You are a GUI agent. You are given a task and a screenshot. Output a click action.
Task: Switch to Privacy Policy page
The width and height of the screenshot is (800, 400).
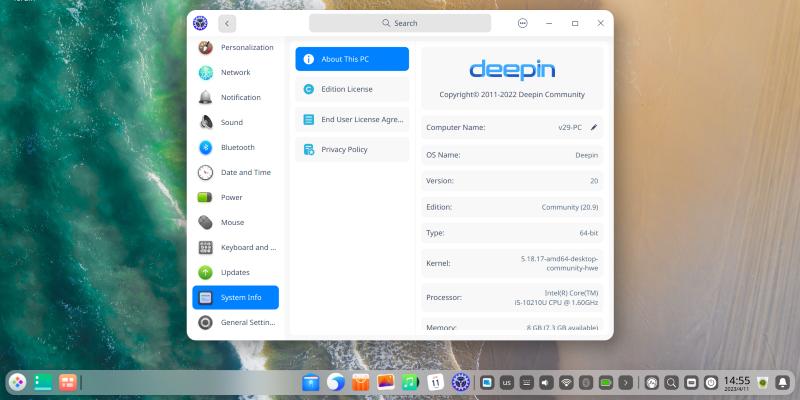pos(352,149)
